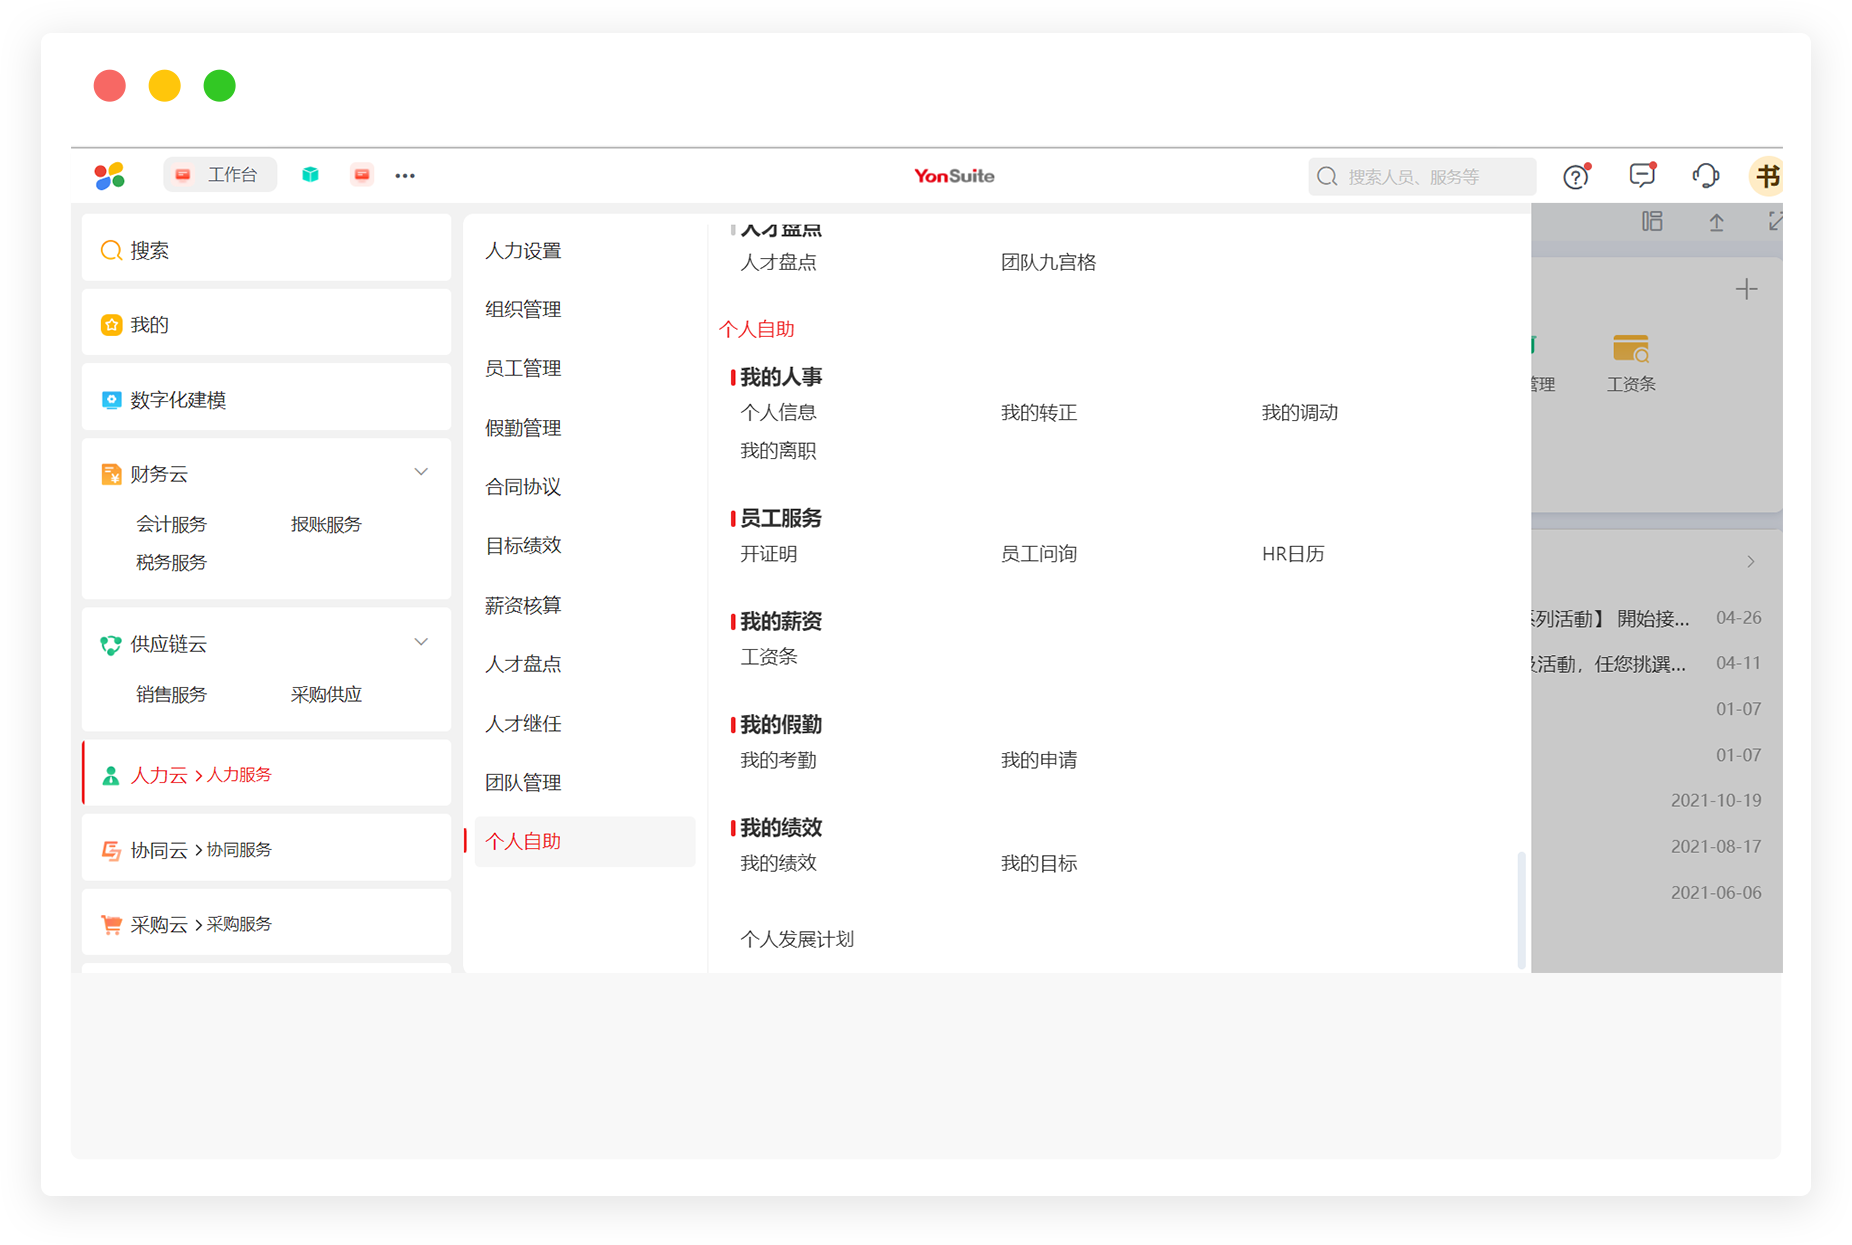
Task: Click the 搜索 box in the left sidebar
Action: [266, 250]
